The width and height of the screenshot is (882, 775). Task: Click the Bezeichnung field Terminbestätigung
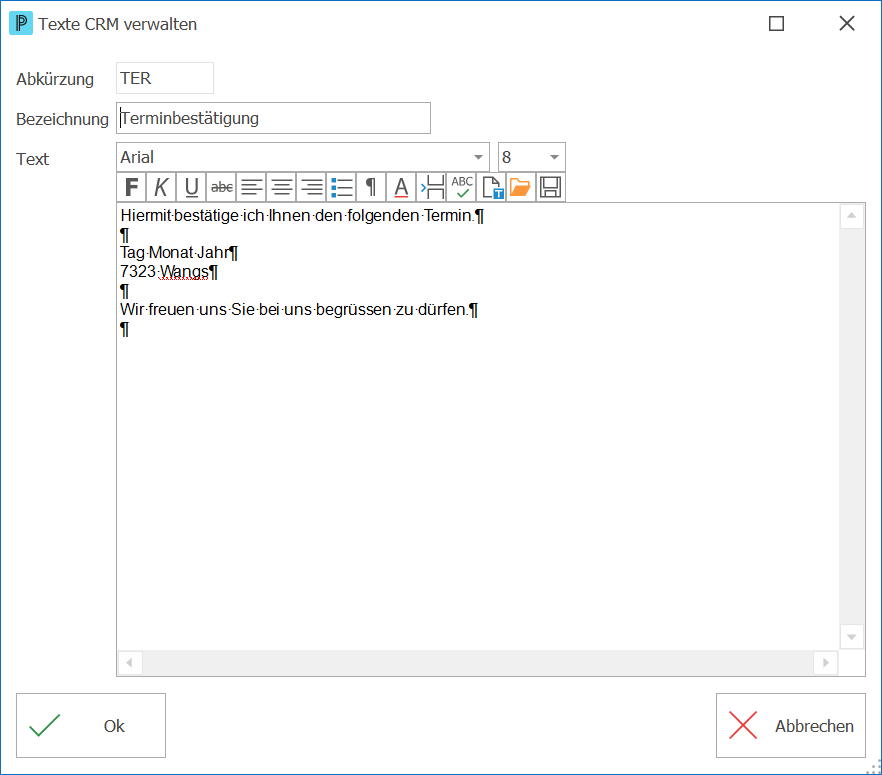[273, 118]
